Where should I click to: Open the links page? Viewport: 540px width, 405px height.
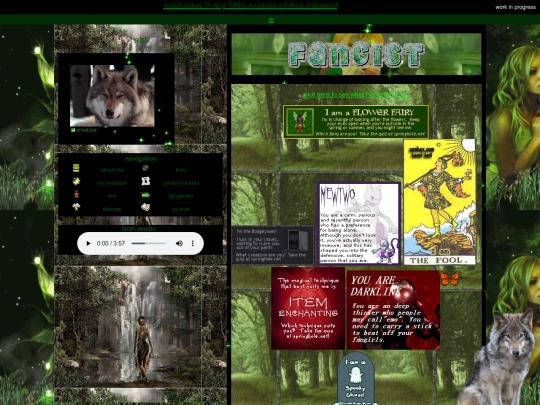(x=181, y=170)
